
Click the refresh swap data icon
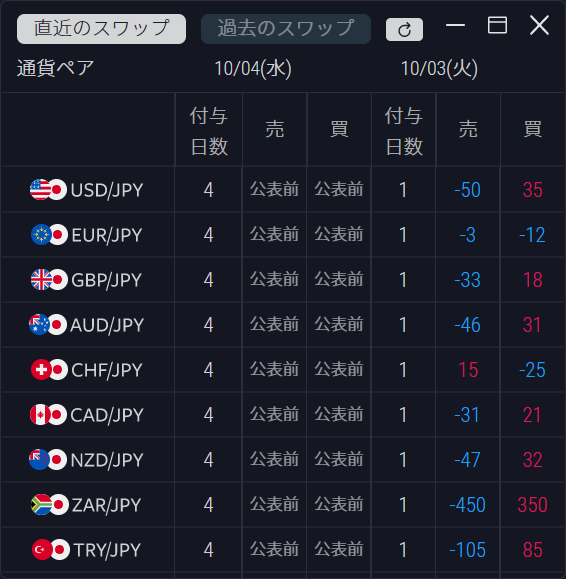pyautogui.click(x=404, y=30)
